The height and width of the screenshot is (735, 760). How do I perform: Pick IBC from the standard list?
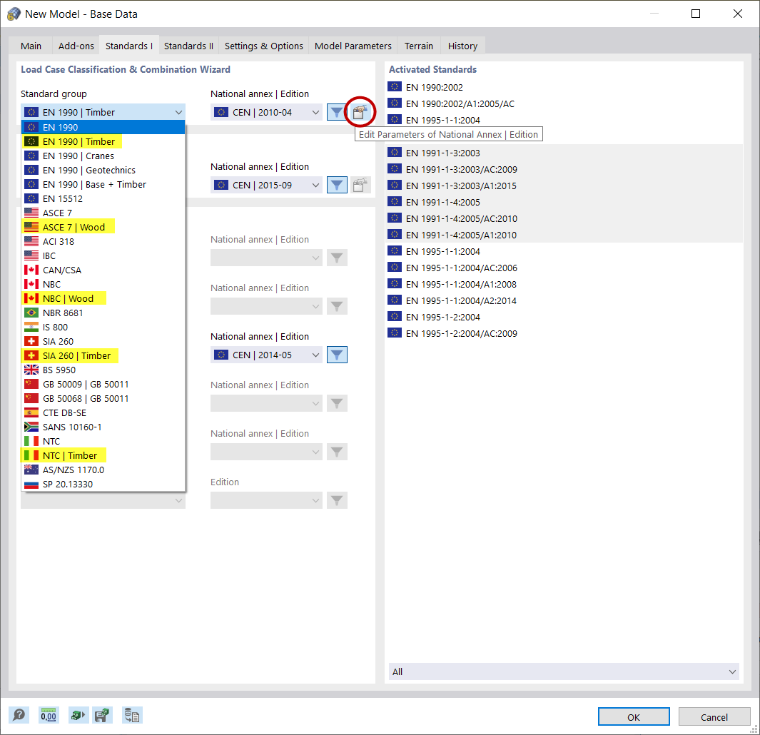(103, 256)
